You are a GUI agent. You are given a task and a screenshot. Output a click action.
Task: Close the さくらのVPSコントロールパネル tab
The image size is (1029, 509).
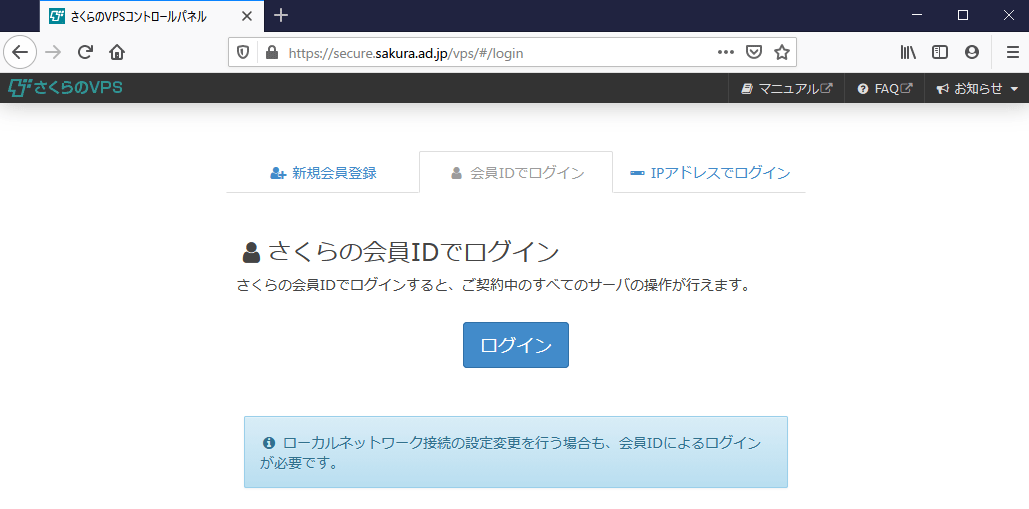pos(247,16)
